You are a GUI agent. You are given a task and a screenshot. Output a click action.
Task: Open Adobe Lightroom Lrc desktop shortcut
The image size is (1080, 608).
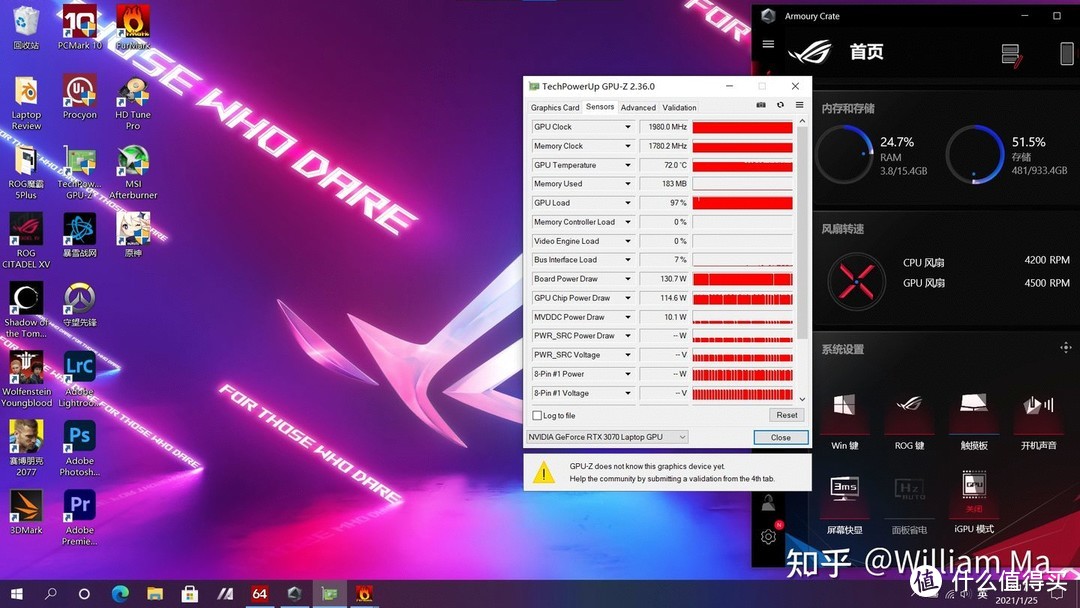(80, 379)
